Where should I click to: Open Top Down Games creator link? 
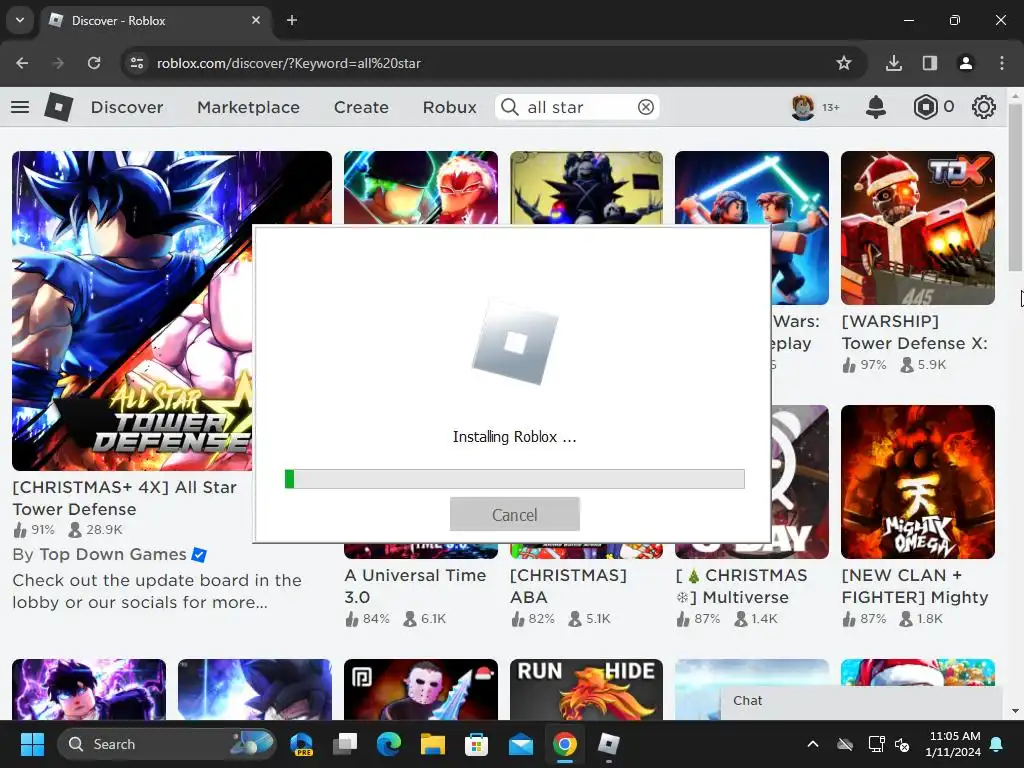click(112, 554)
